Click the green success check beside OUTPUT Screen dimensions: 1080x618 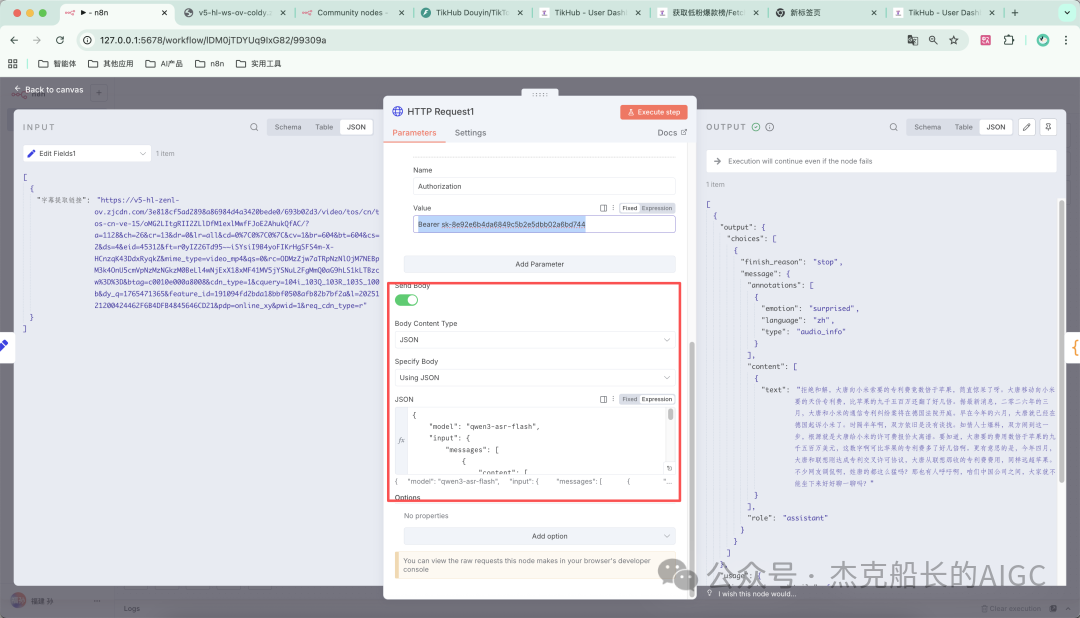click(x=756, y=127)
